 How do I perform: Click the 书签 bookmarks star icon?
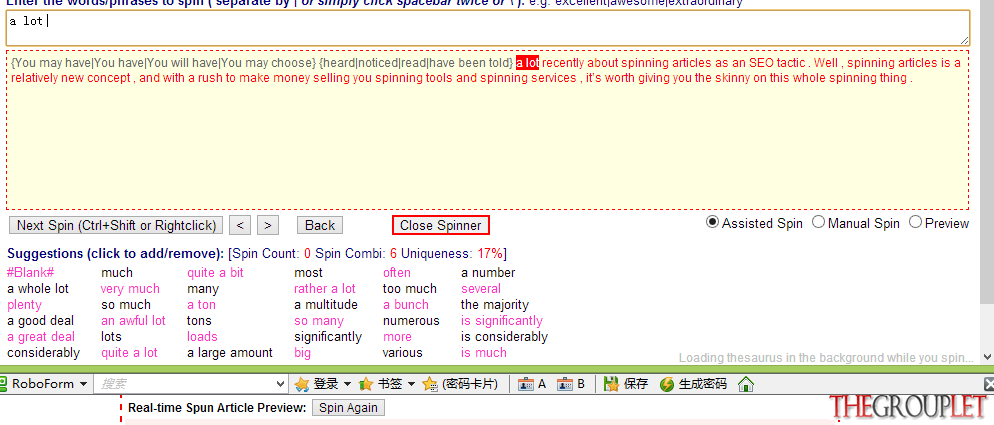click(x=366, y=384)
